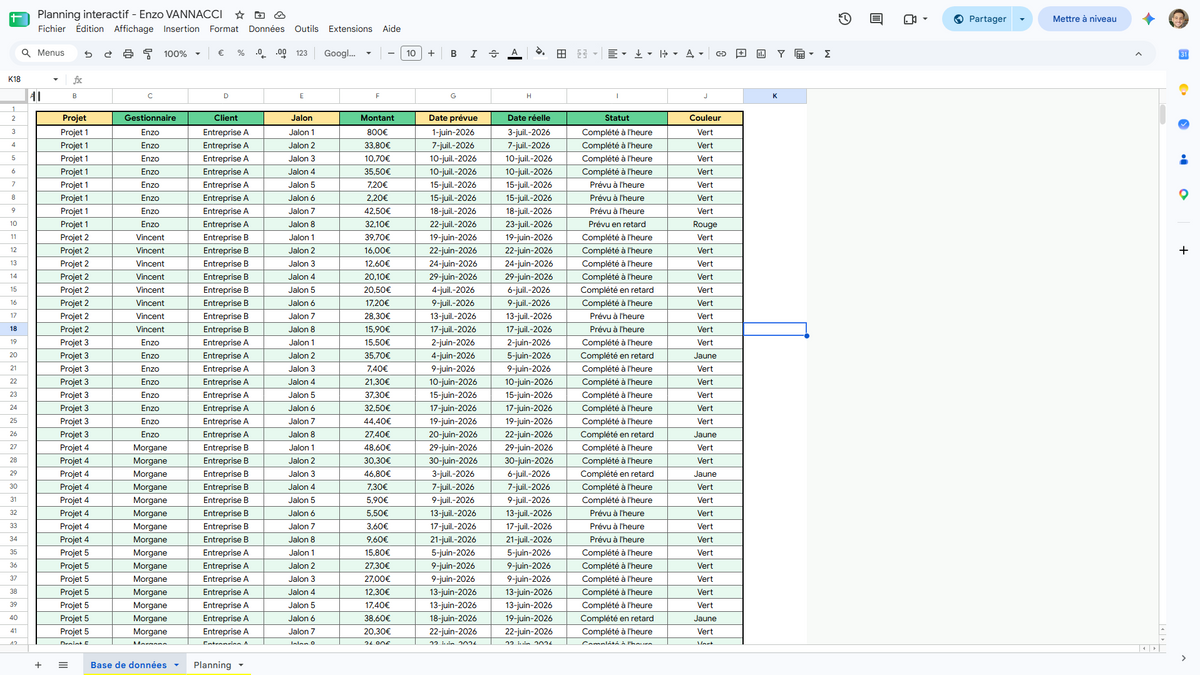Image resolution: width=1200 pixels, height=675 pixels.
Task: Toggle strikethrough formatting
Action: pos(494,54)
